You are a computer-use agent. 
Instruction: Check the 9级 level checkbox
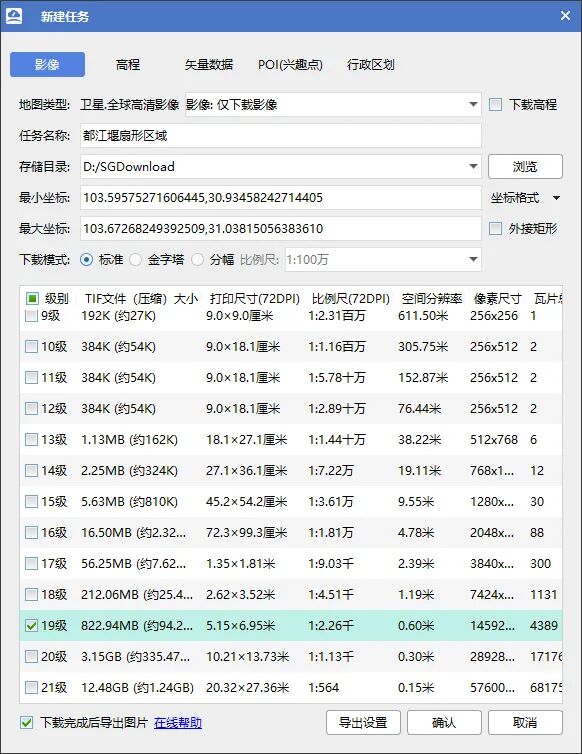tap(31, 316)
